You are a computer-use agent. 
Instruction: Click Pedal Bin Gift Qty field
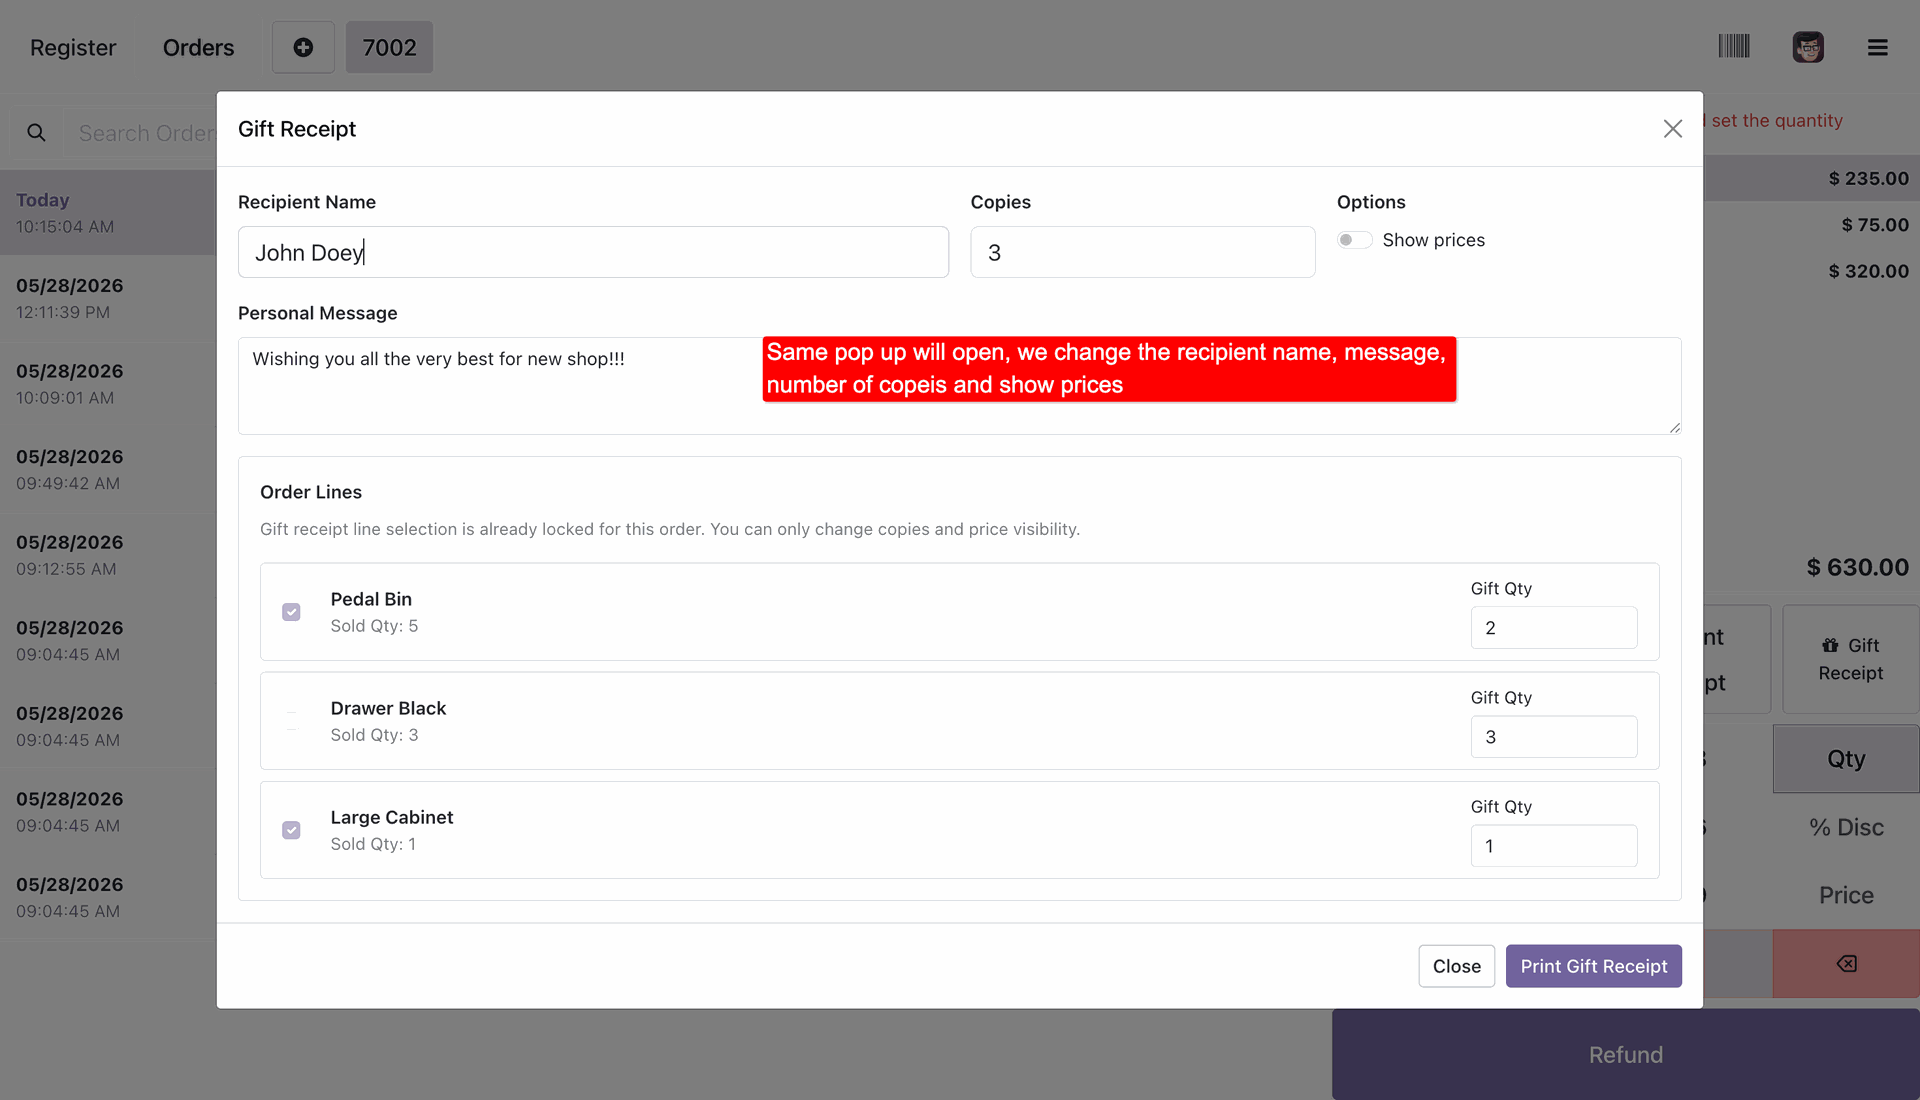click(1553, 628)
